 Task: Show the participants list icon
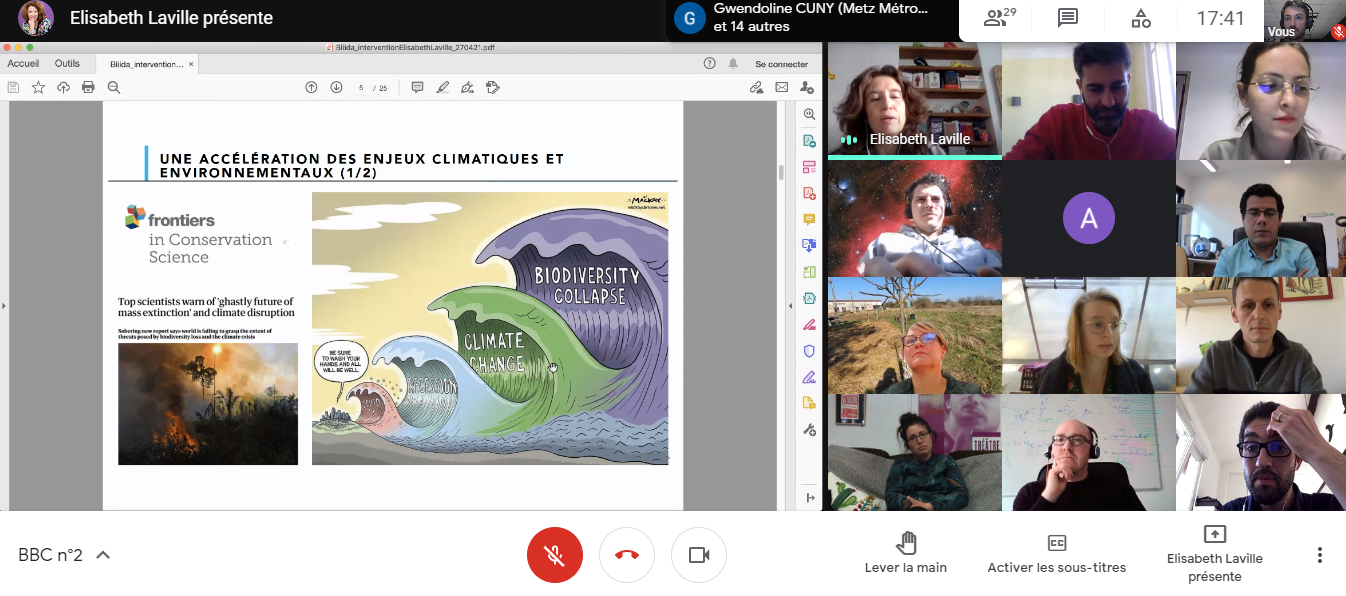[997, 18]
